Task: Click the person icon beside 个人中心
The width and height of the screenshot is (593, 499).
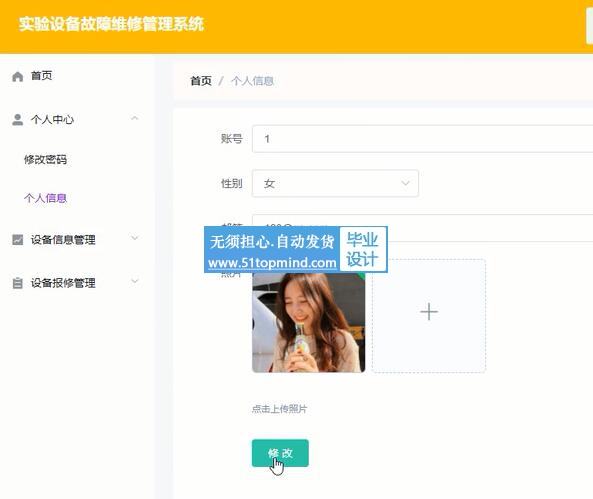Action: click(x=17, y=120)
